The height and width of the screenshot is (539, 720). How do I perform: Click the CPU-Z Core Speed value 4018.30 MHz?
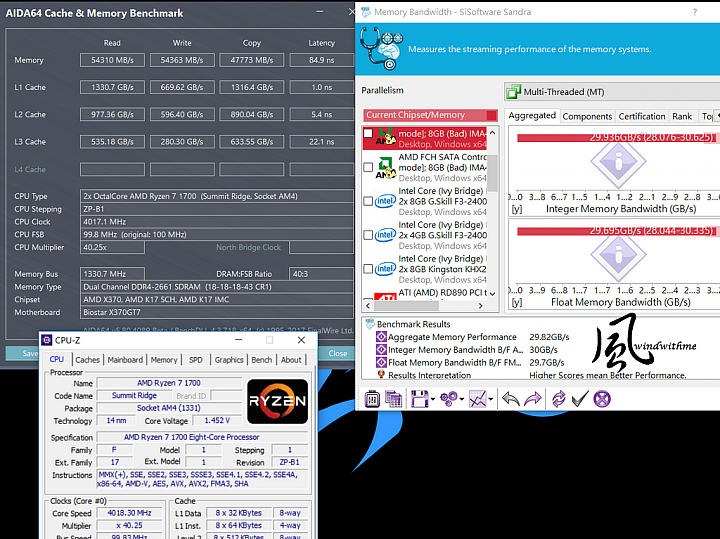coord(129,513)
